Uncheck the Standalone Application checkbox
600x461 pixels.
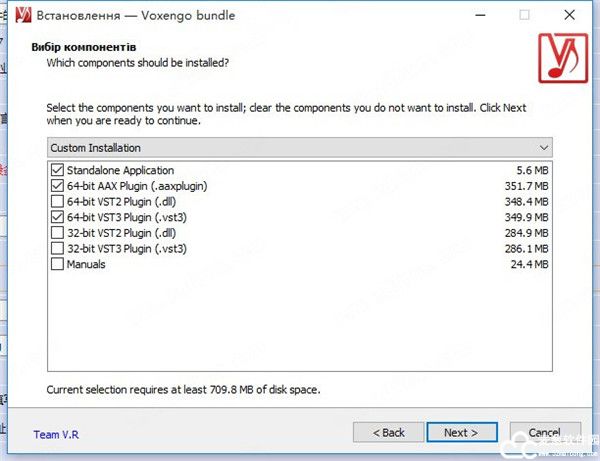[x=56, y=170]
